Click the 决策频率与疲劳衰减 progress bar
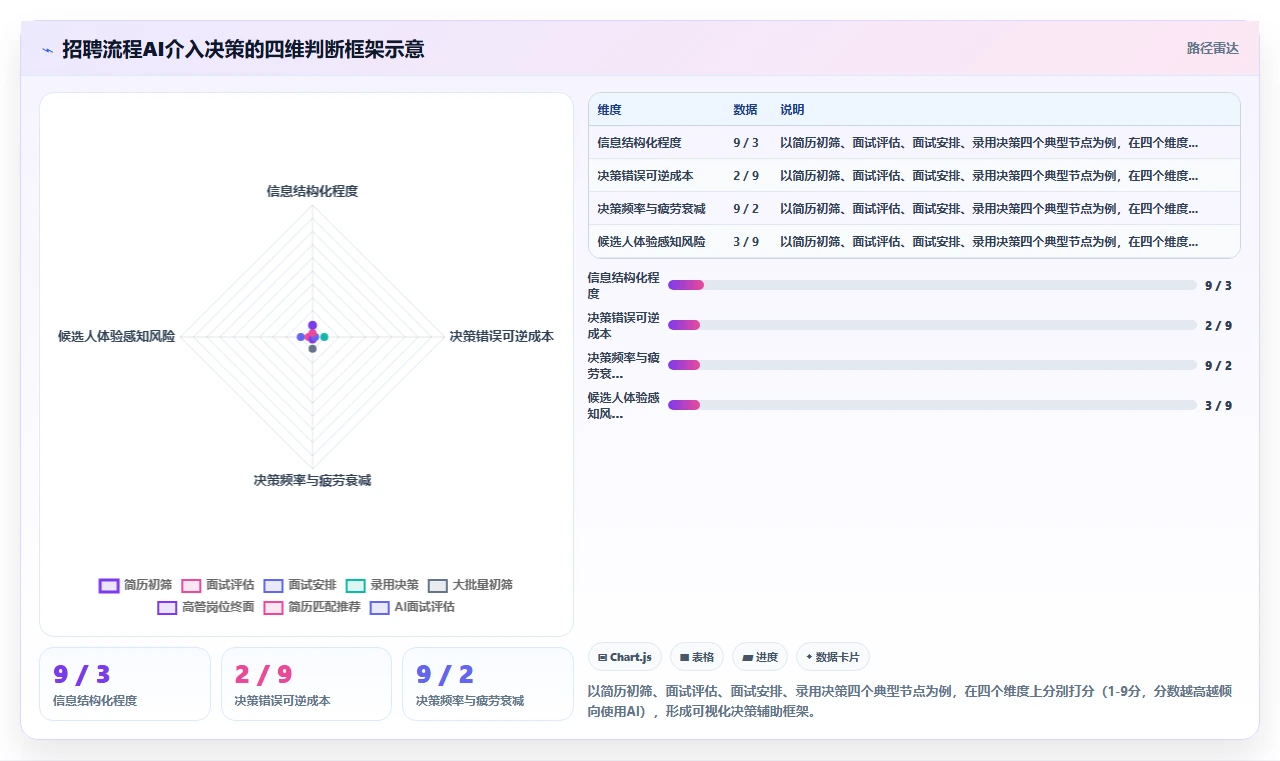 [932, 365]
